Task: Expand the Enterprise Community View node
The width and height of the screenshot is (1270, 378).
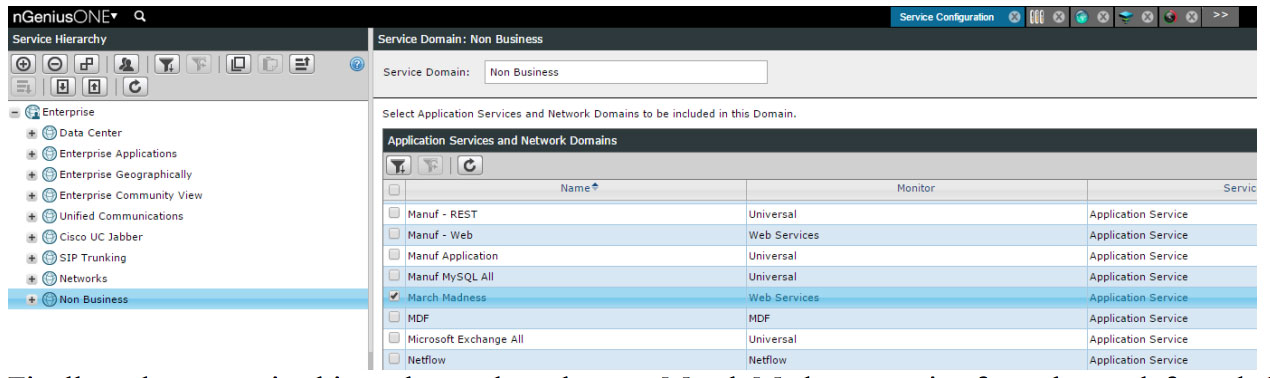Action: click(32, 196)
